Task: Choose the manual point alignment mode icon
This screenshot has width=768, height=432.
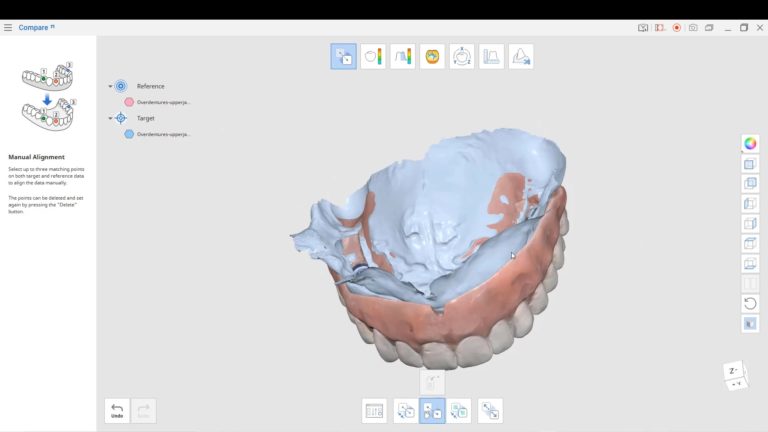Action: pos(432,411)
